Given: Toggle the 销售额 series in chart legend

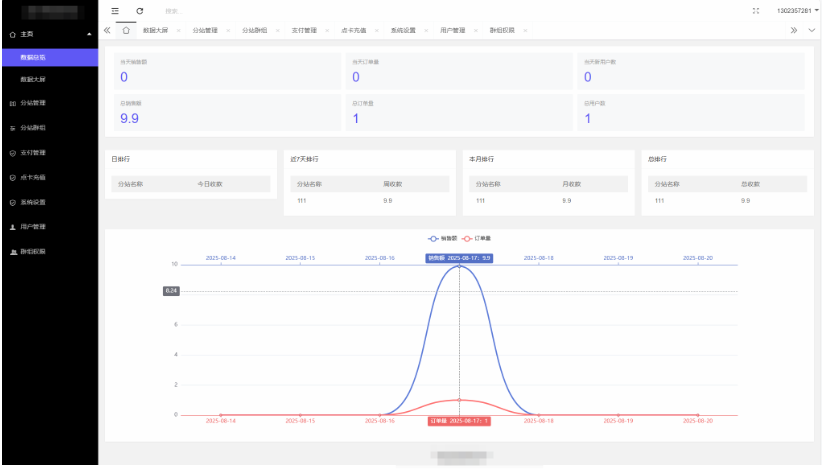Looking at the screenshot, I should click(x=442, y=238).
